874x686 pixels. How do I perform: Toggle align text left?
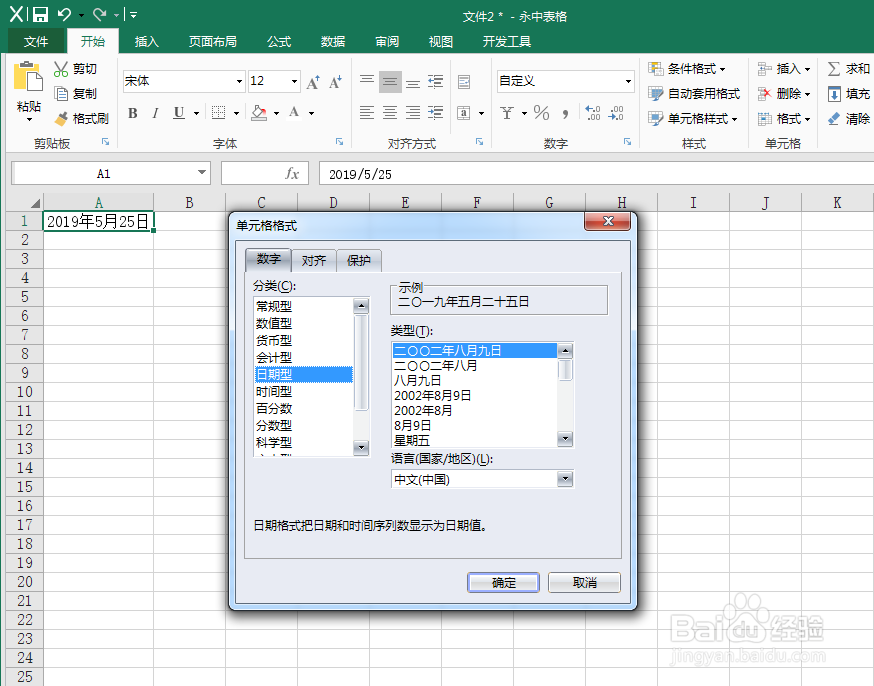coord(367,113)
